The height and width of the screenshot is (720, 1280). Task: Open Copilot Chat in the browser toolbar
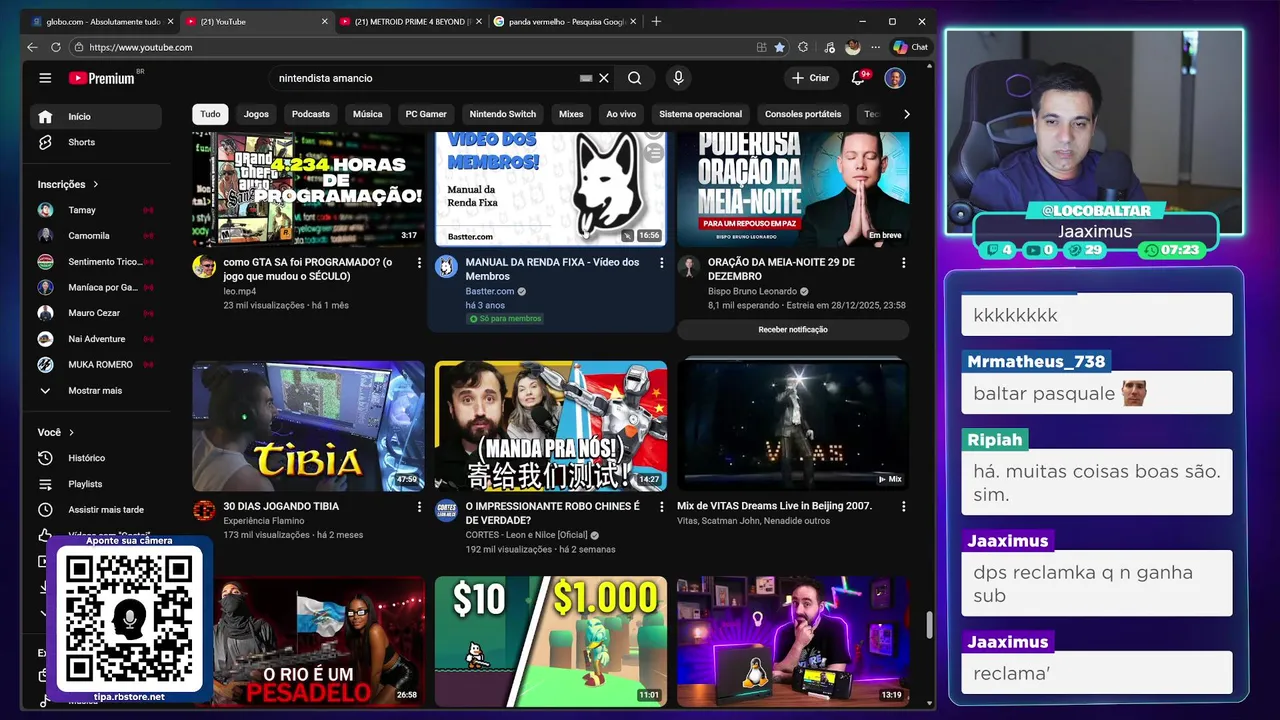click(911, 47)
